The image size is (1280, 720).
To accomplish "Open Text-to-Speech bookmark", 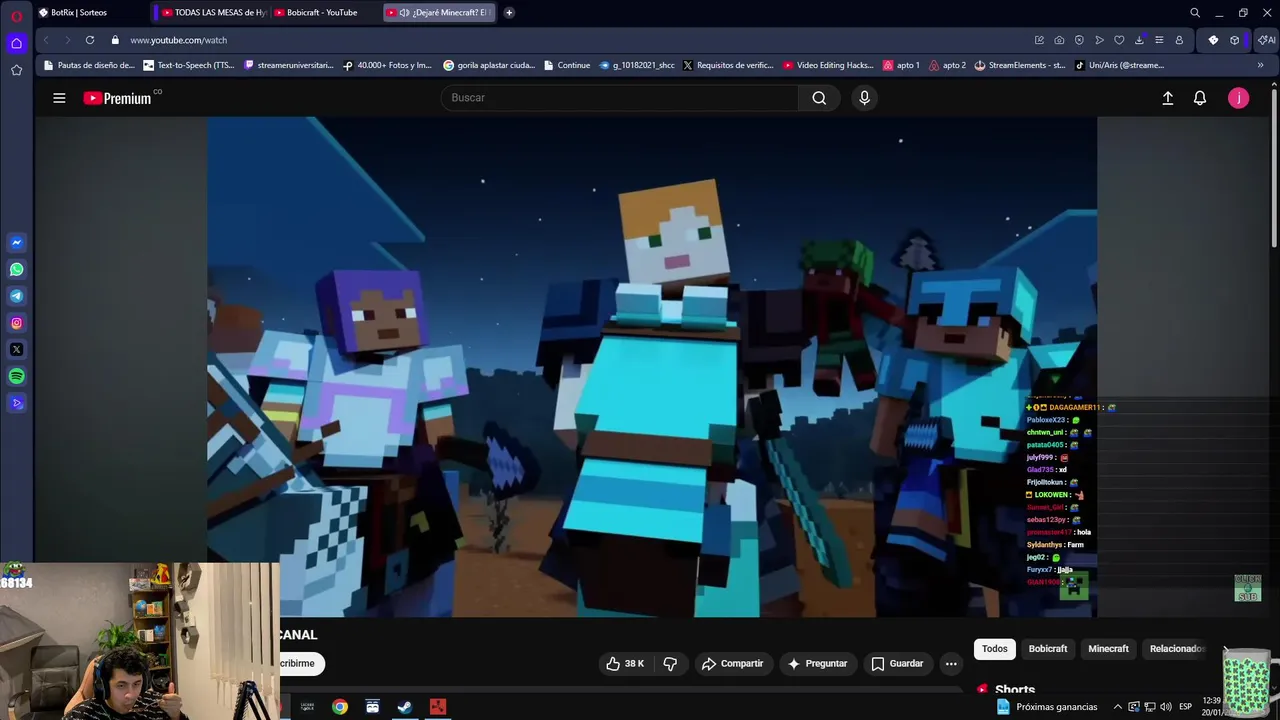I will click(x=189, y=65).
